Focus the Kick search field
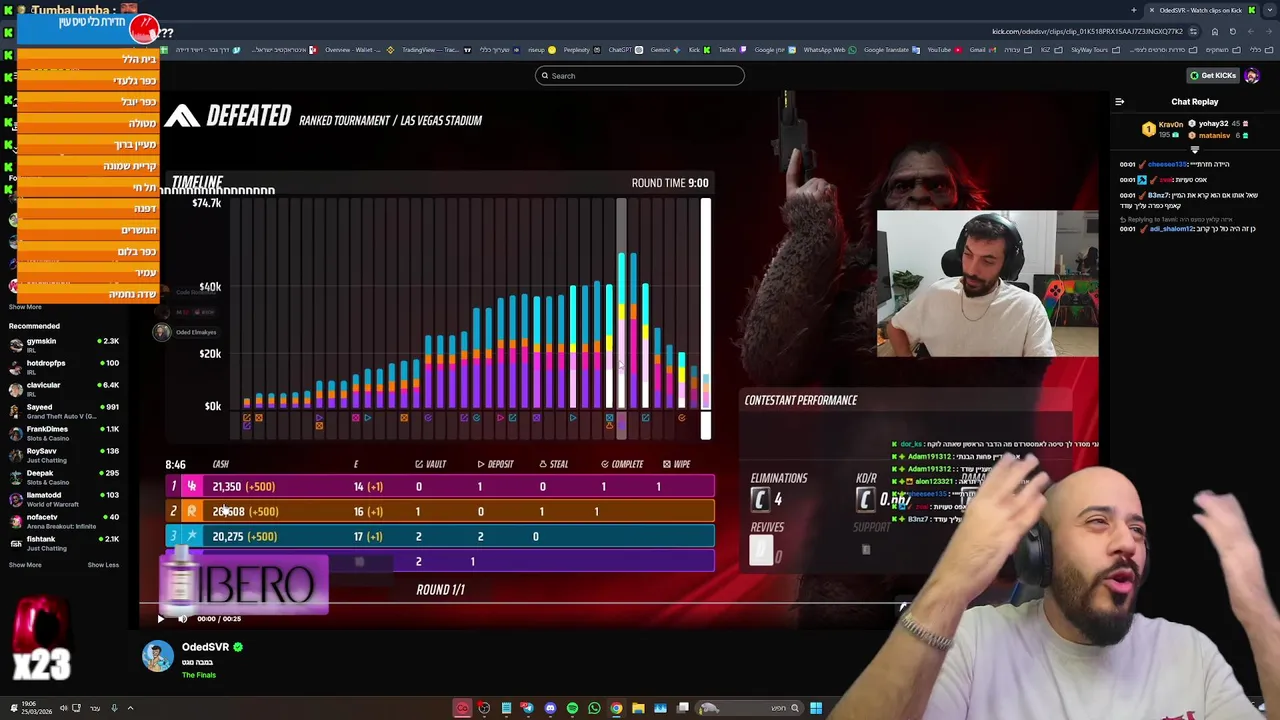1280x720 pixels. coord(640,76)
